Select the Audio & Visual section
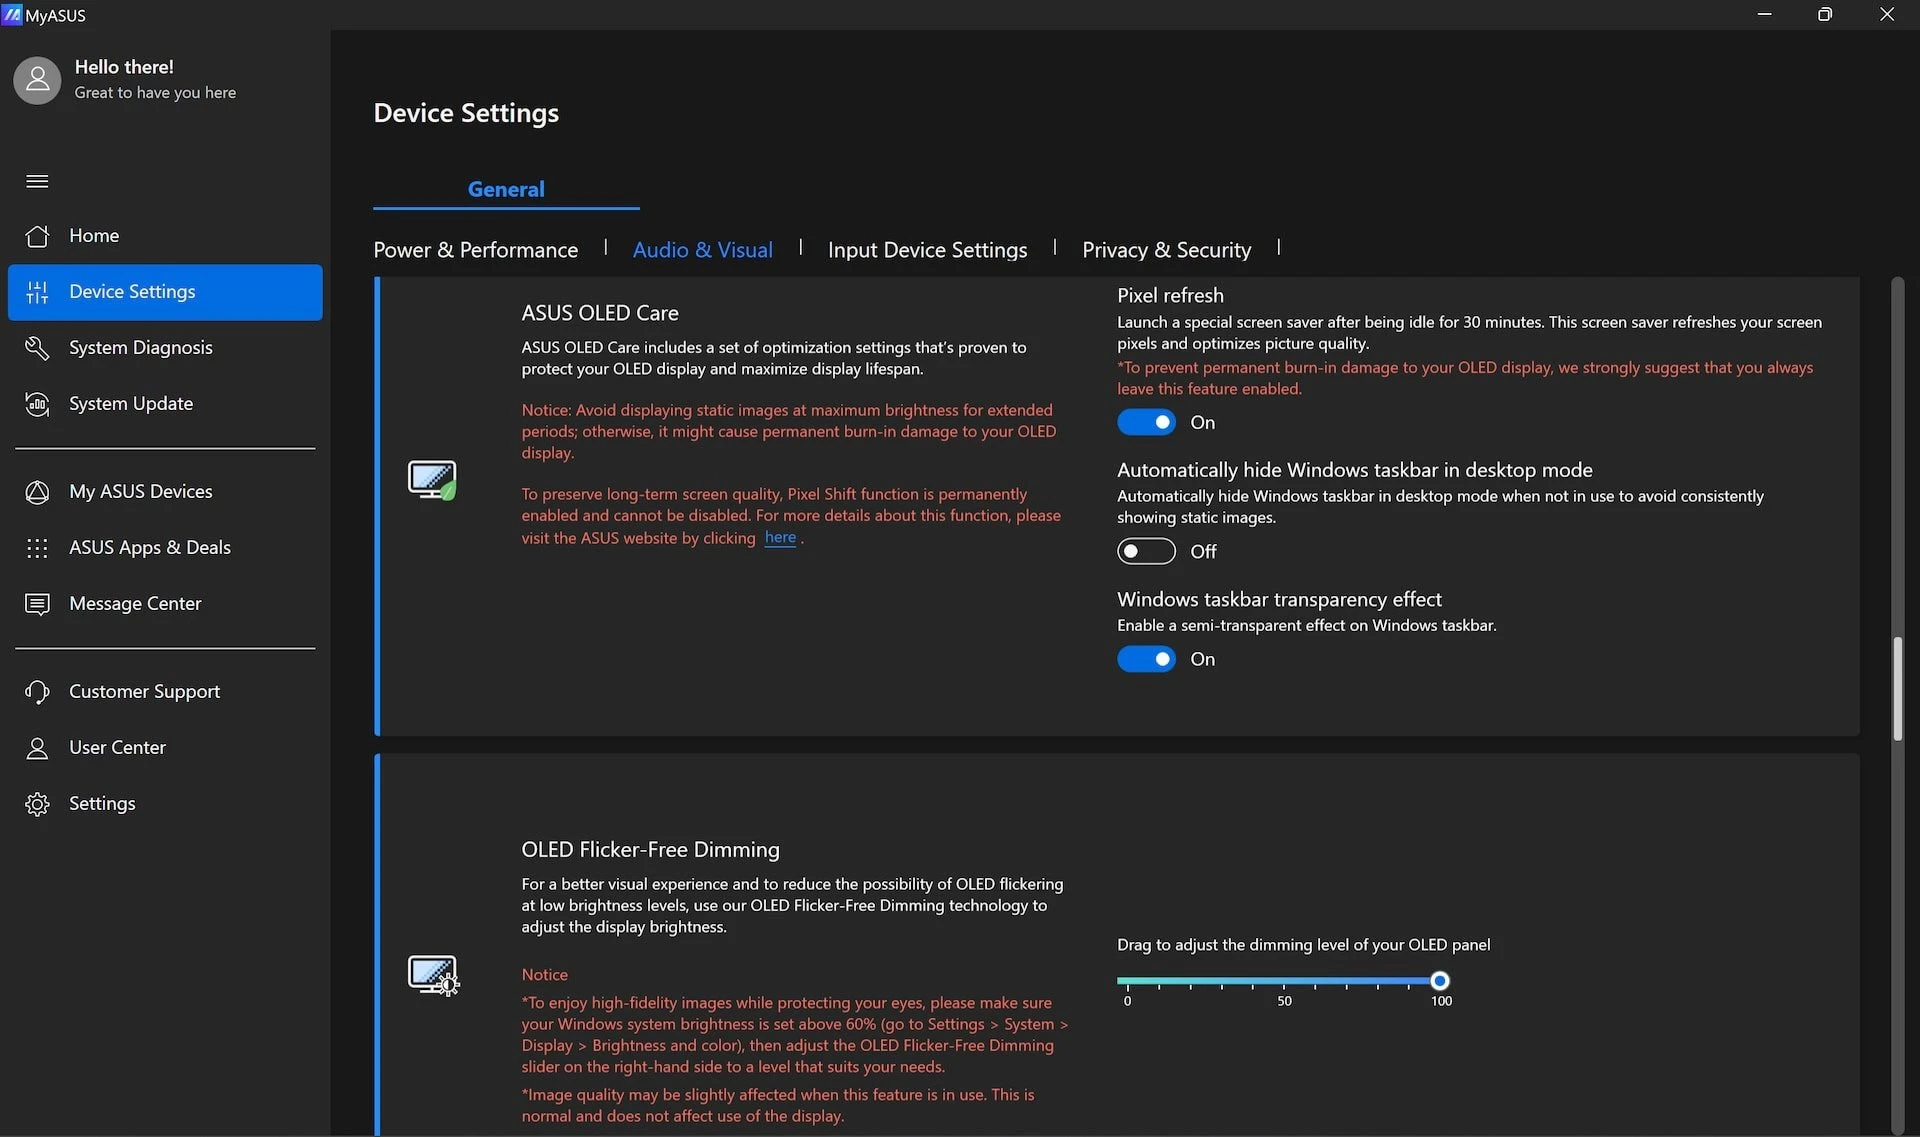The image size is (1920, 1137). point(703,250)
